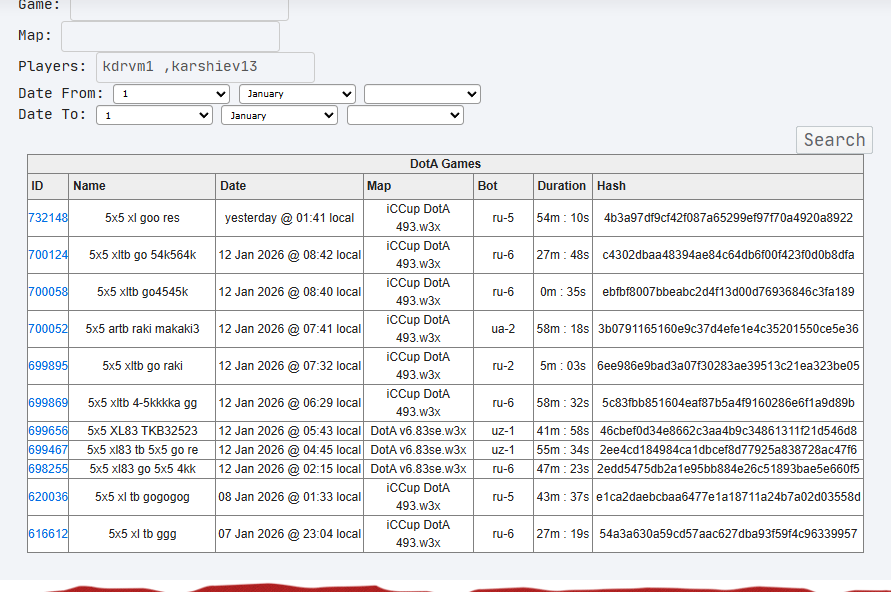Click the hash starting with 54a3a630a59c

coord(728,533)
